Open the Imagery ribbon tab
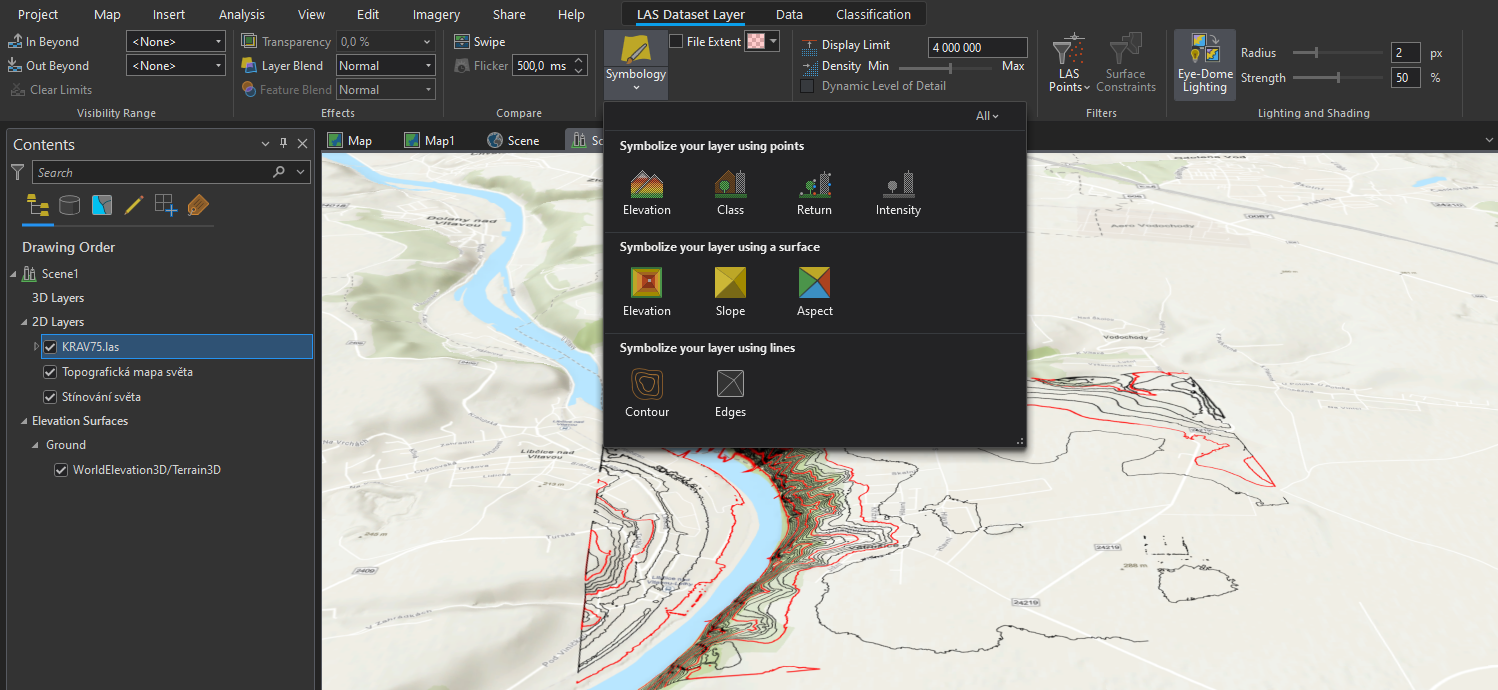Image resolution: width=1498 pixels, height=690 pixels. point(436,15)
